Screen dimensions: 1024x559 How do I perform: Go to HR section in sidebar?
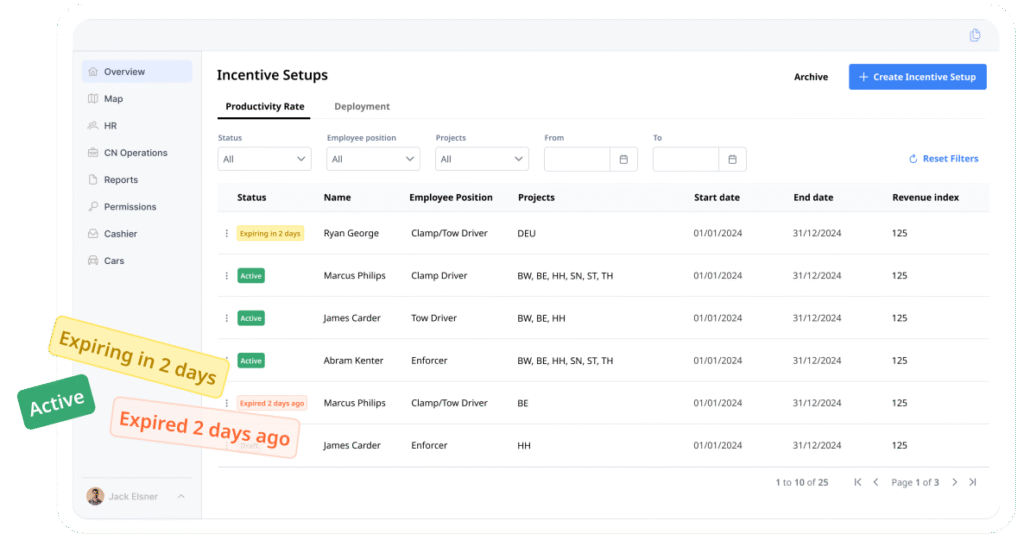(x=110, y=126)
